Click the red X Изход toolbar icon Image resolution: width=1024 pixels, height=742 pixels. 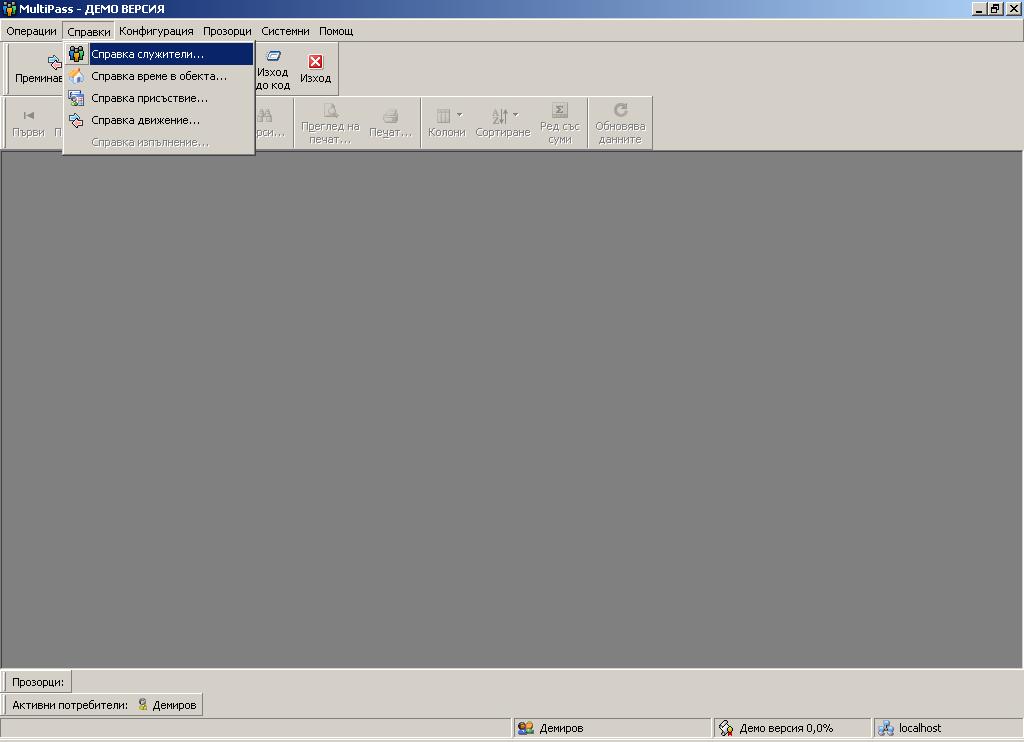pos(315,62)
